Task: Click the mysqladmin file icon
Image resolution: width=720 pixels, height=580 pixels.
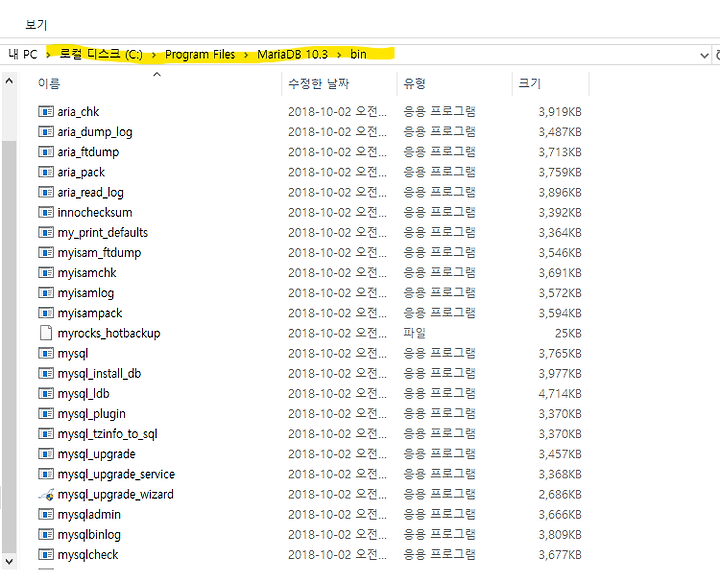Action: [46, 514]
